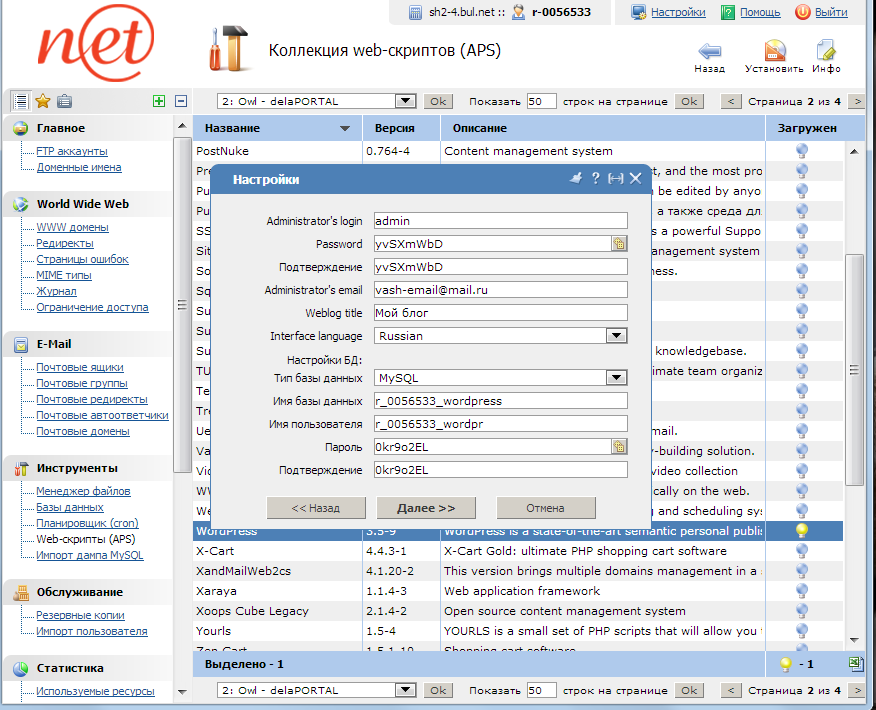The image size is (876, 710).
Task: Click the Выйти logout link
Action: point(830,12)
